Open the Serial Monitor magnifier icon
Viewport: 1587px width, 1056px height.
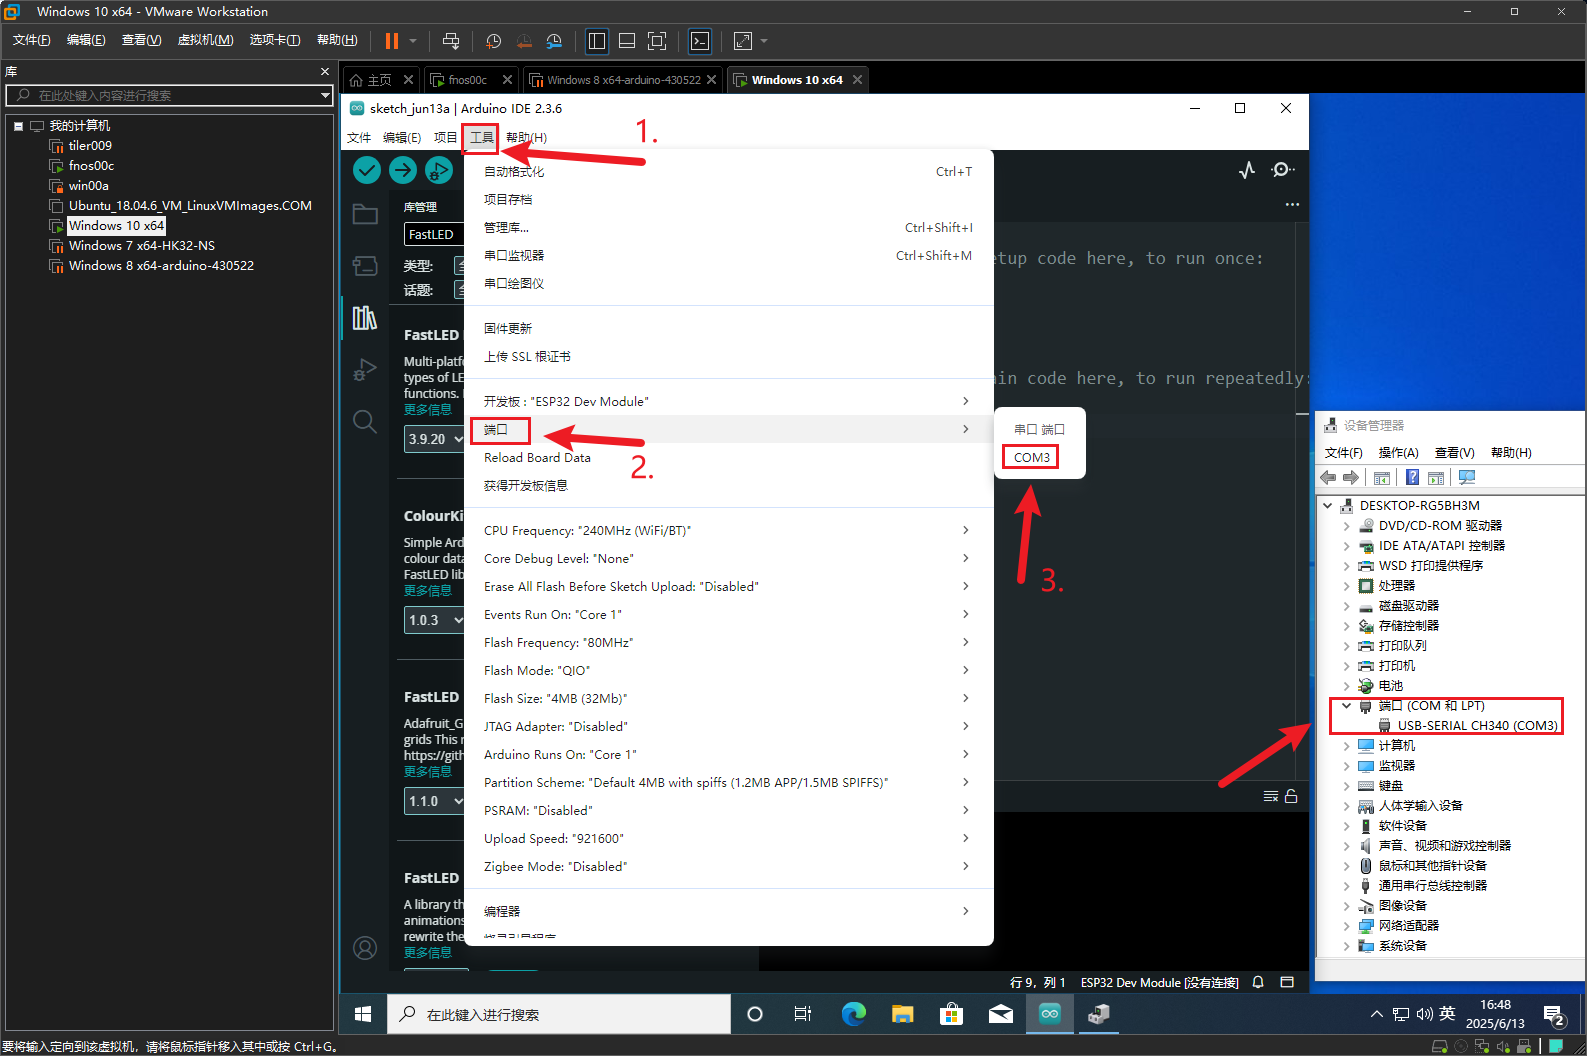(1283, 170)
